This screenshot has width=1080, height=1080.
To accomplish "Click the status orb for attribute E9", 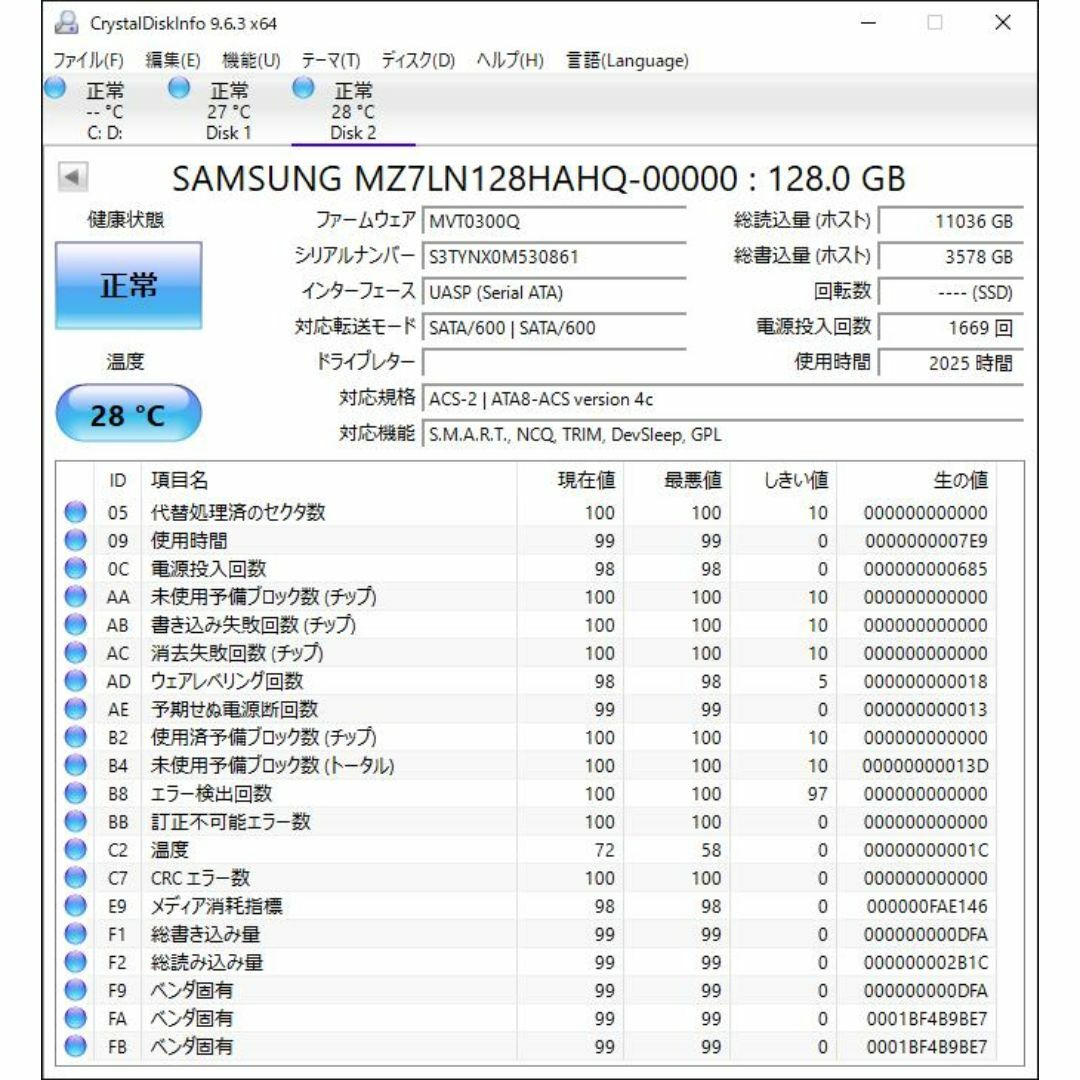I will pos(75,906).
